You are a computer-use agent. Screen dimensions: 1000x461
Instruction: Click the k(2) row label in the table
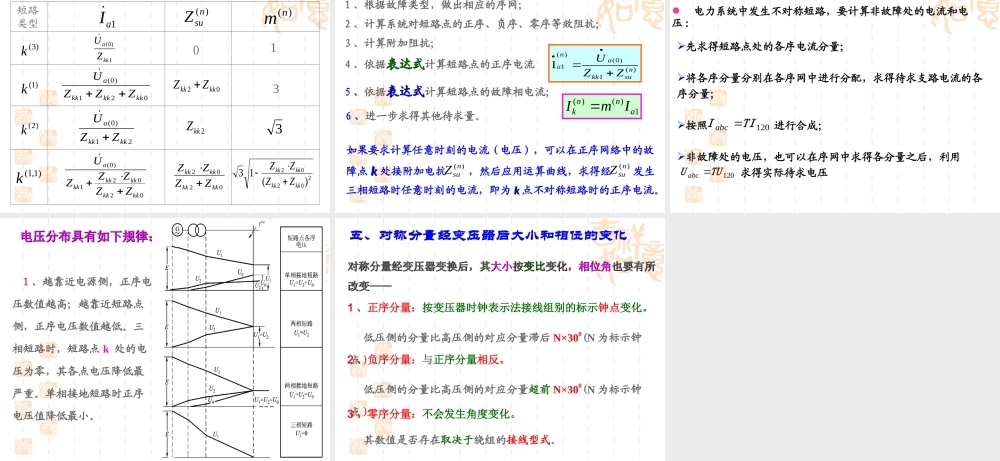pos(29,128)
